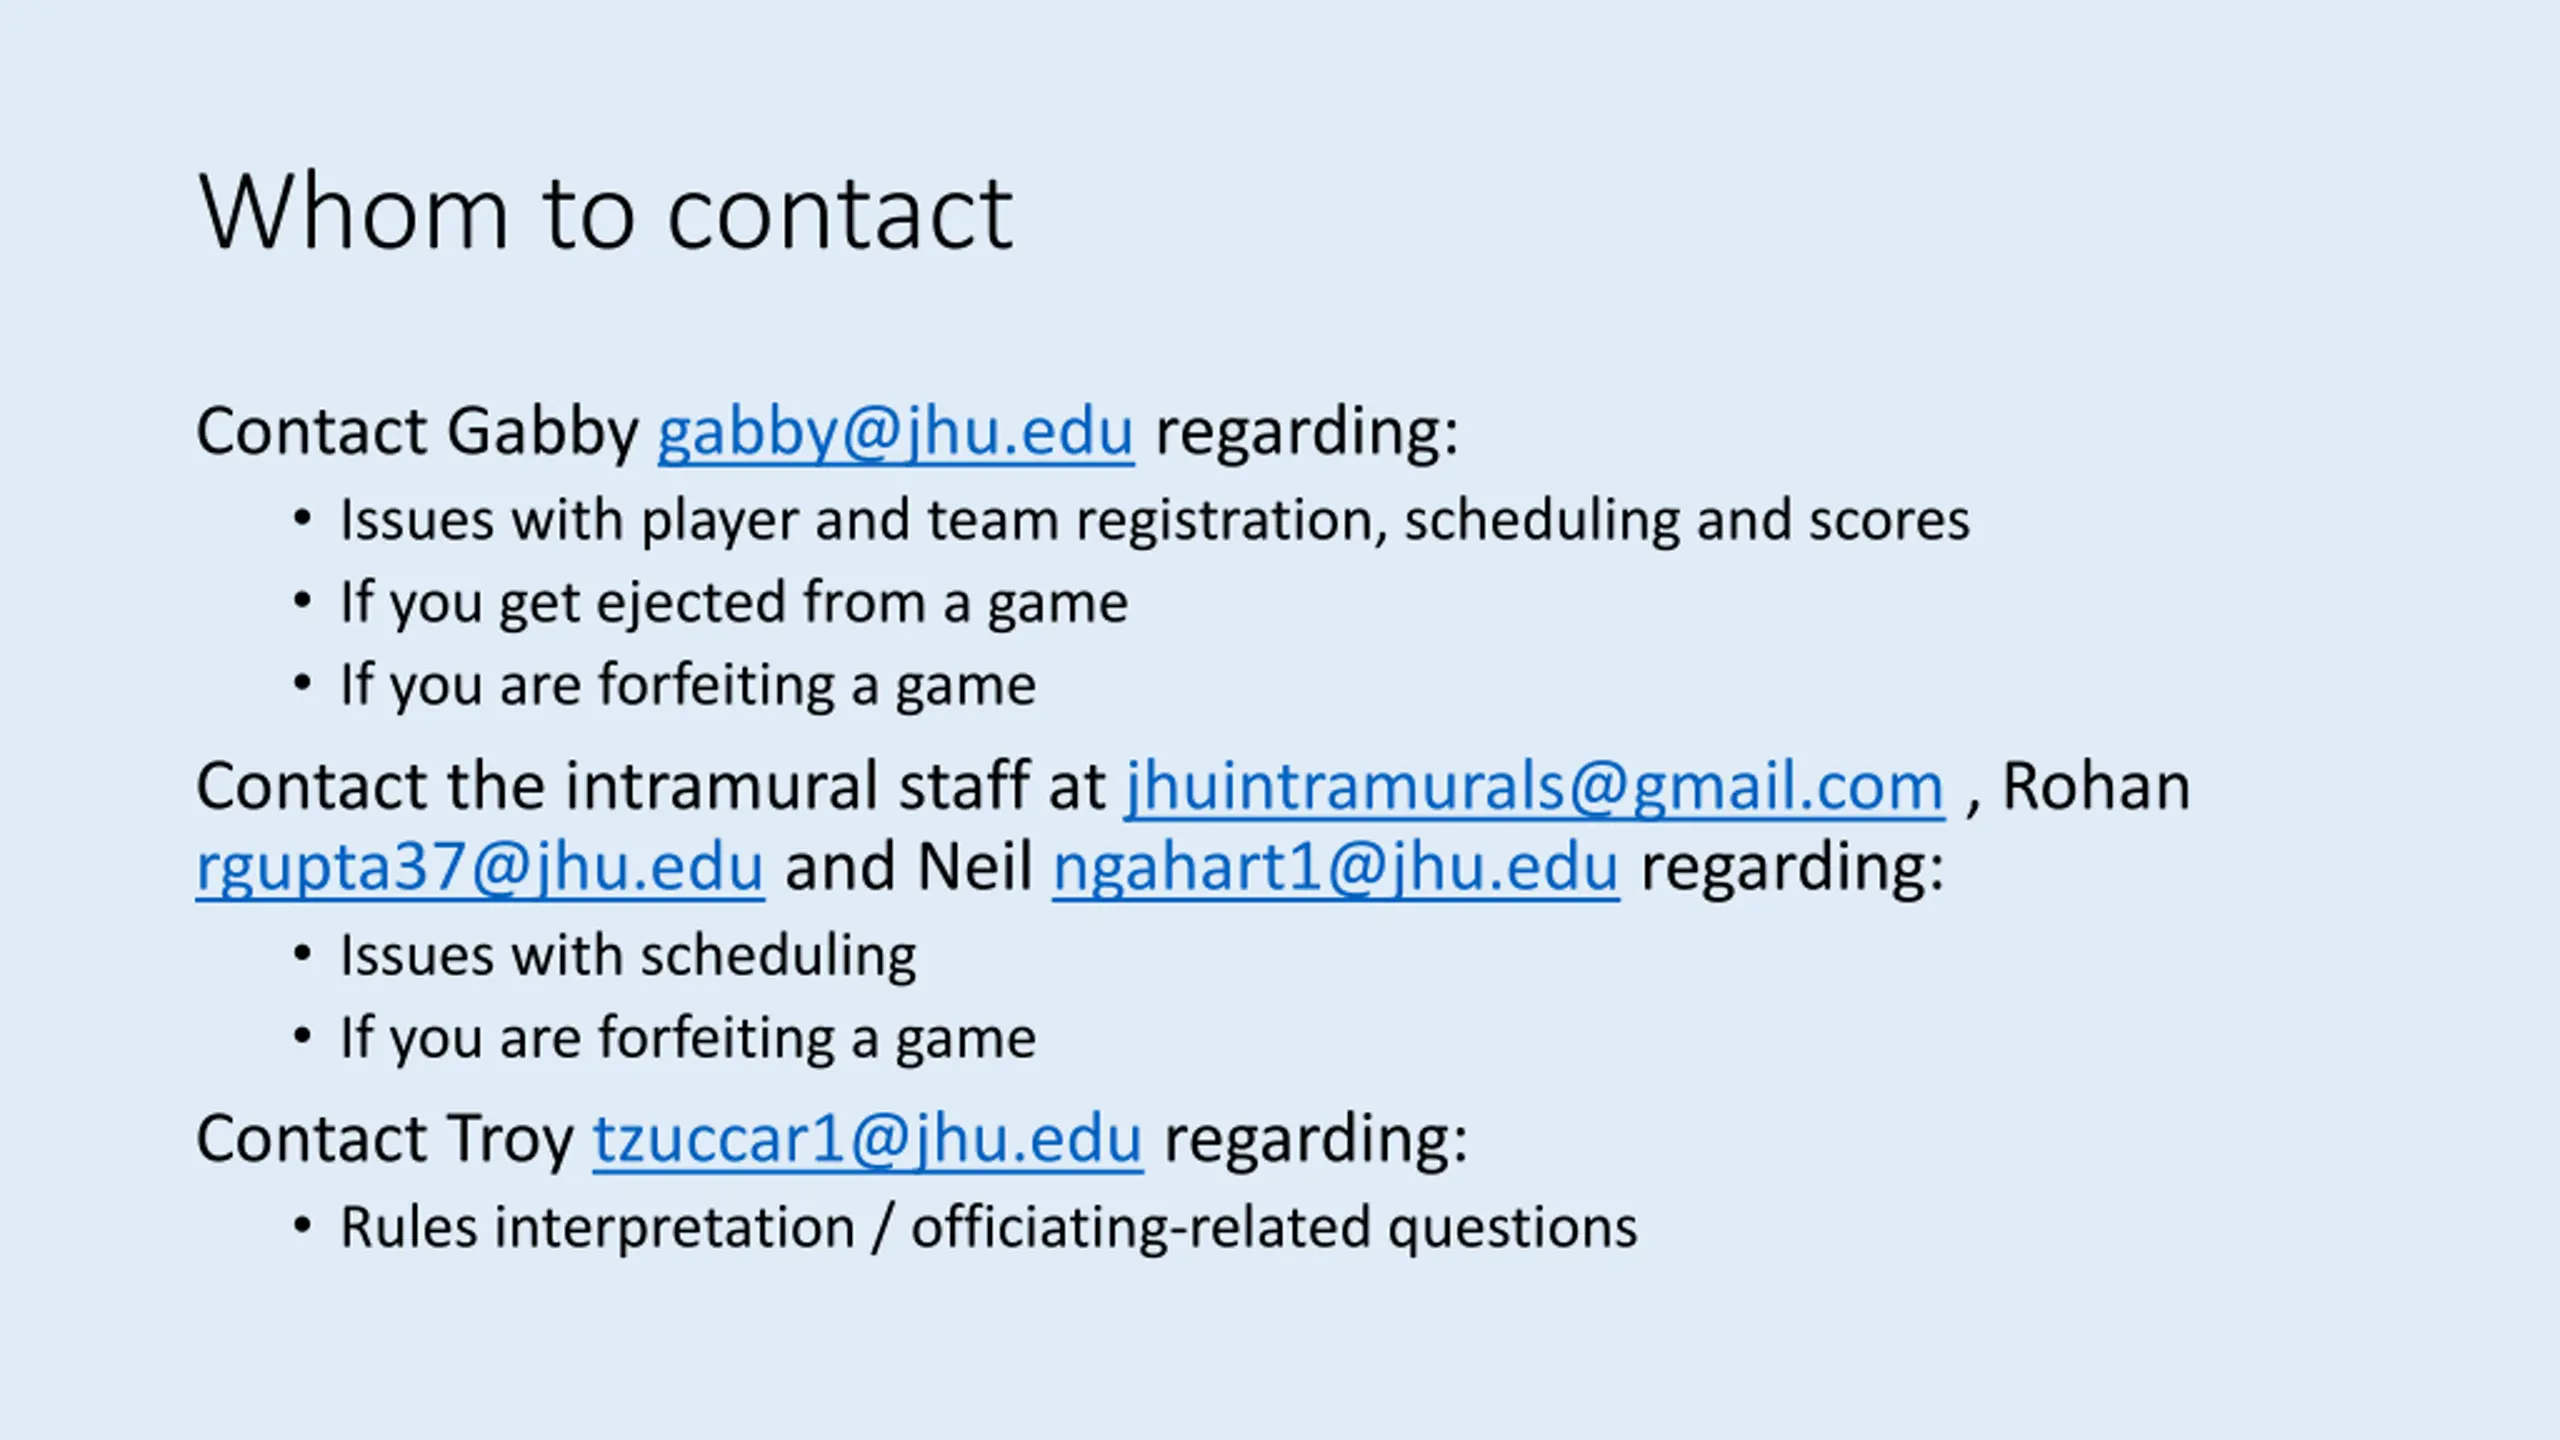Follow the rgupta37@jhu.edu link for Rohan

point(480,867)
